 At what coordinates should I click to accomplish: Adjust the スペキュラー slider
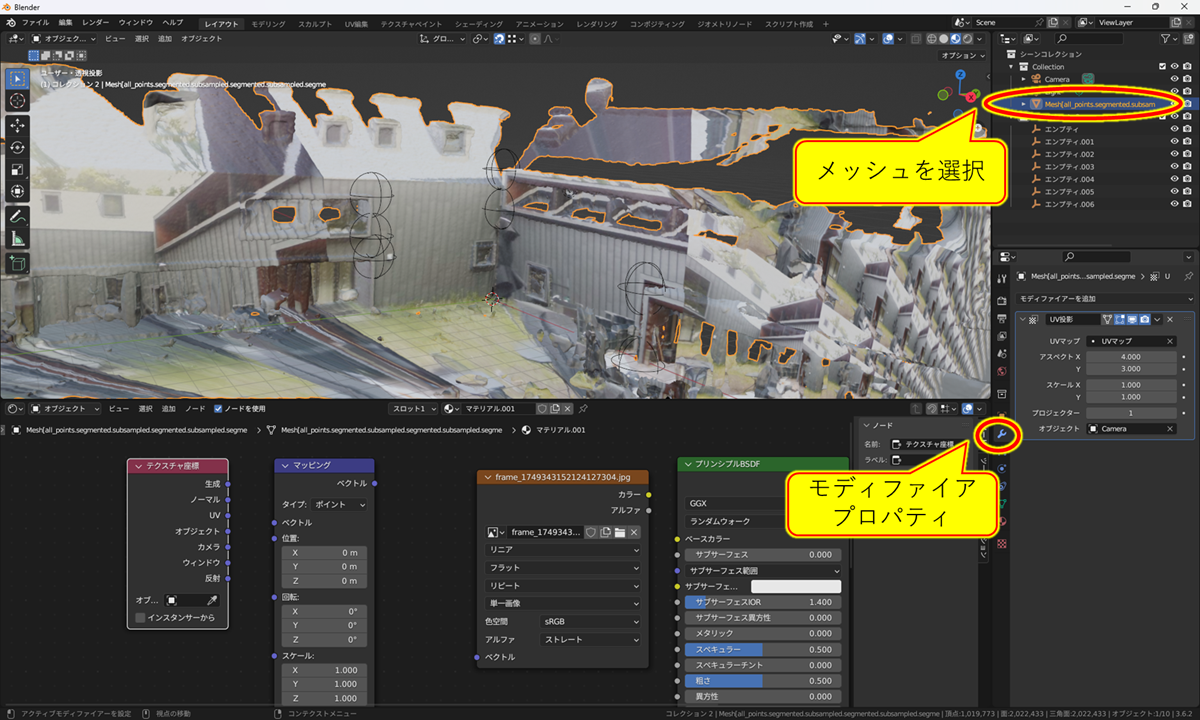point(763,649)
